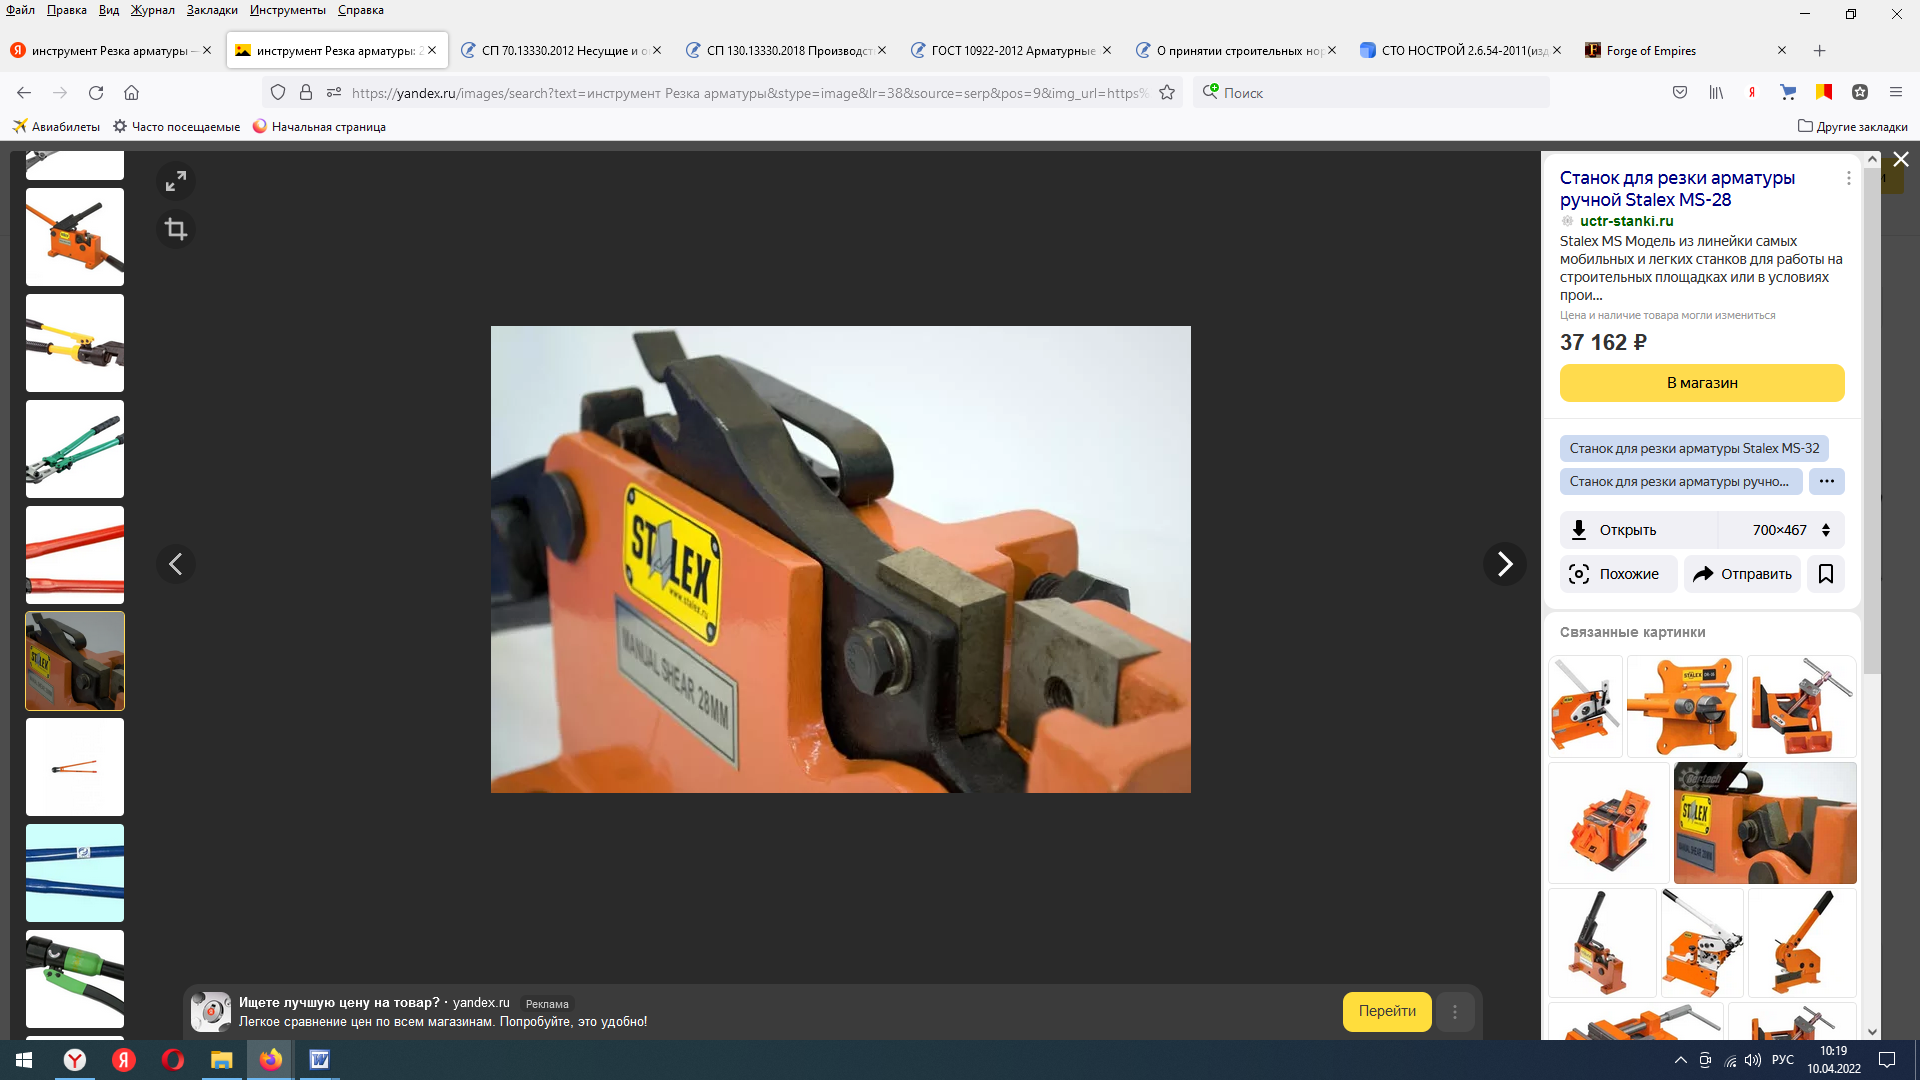
Task: Open the notification center icon
Action: click(x=1887, y=1060)
